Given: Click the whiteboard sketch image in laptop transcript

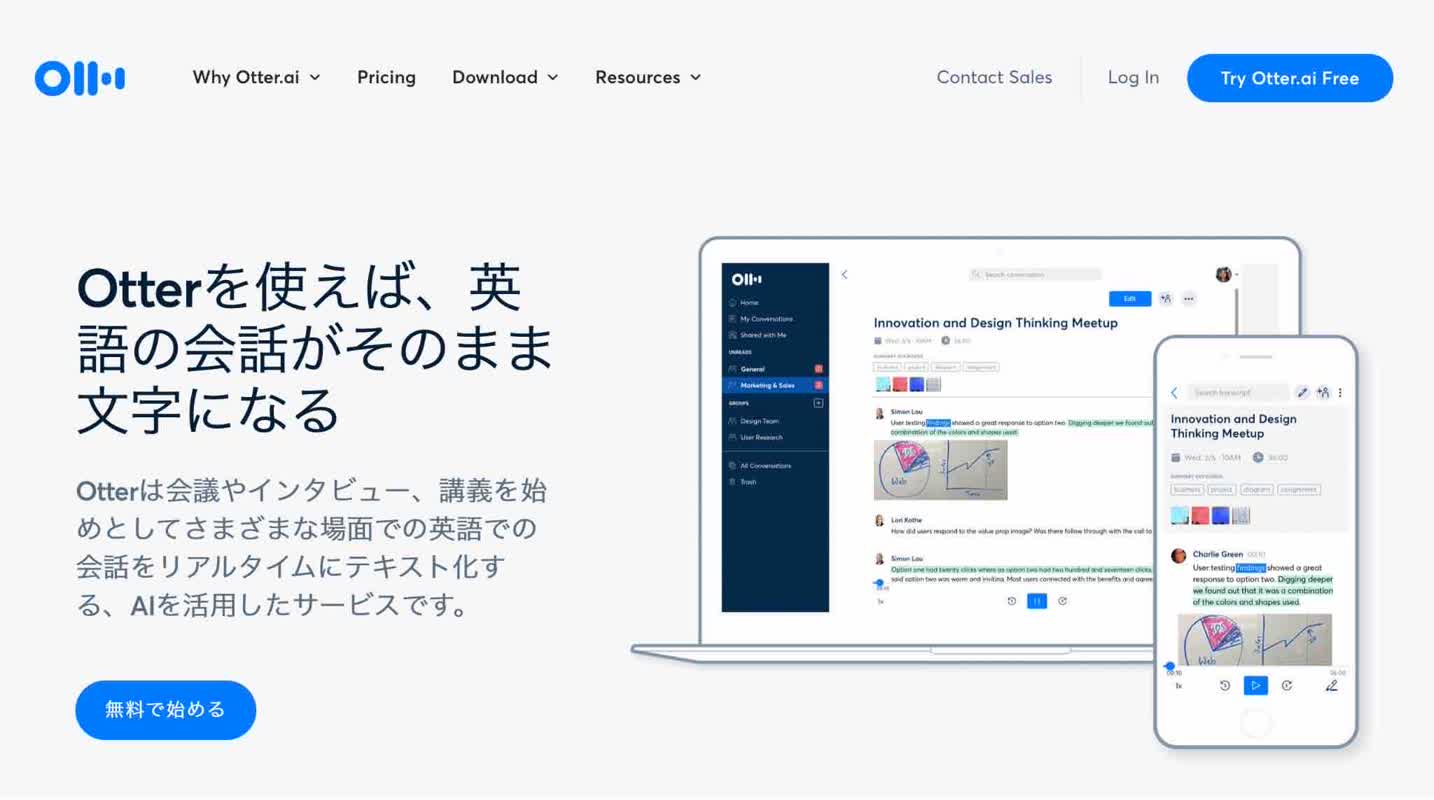Looking at the screenshot, I should [x=941, y=469].
